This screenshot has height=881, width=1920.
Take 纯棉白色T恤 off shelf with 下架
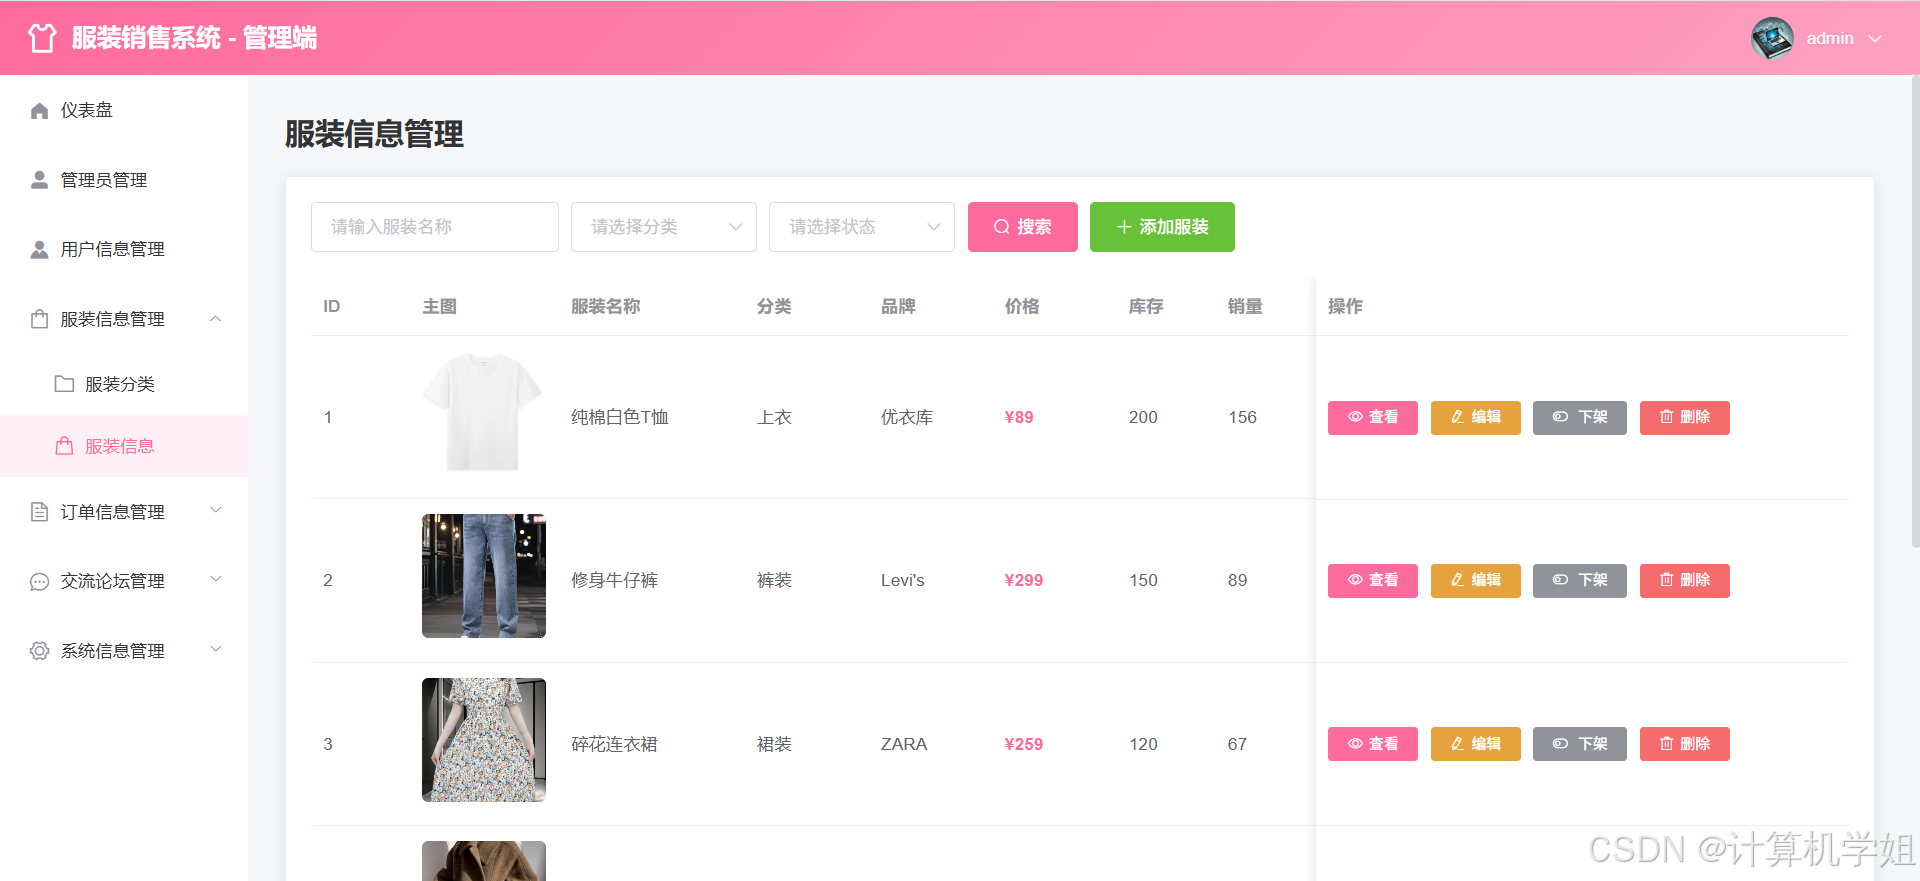1580,417
